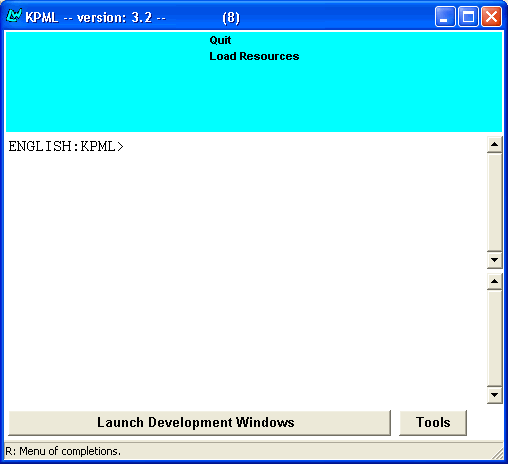Click the Launch Development Windows button
Image resolution: width=508 pixels, height=464 pixels.
click(199, 423)
